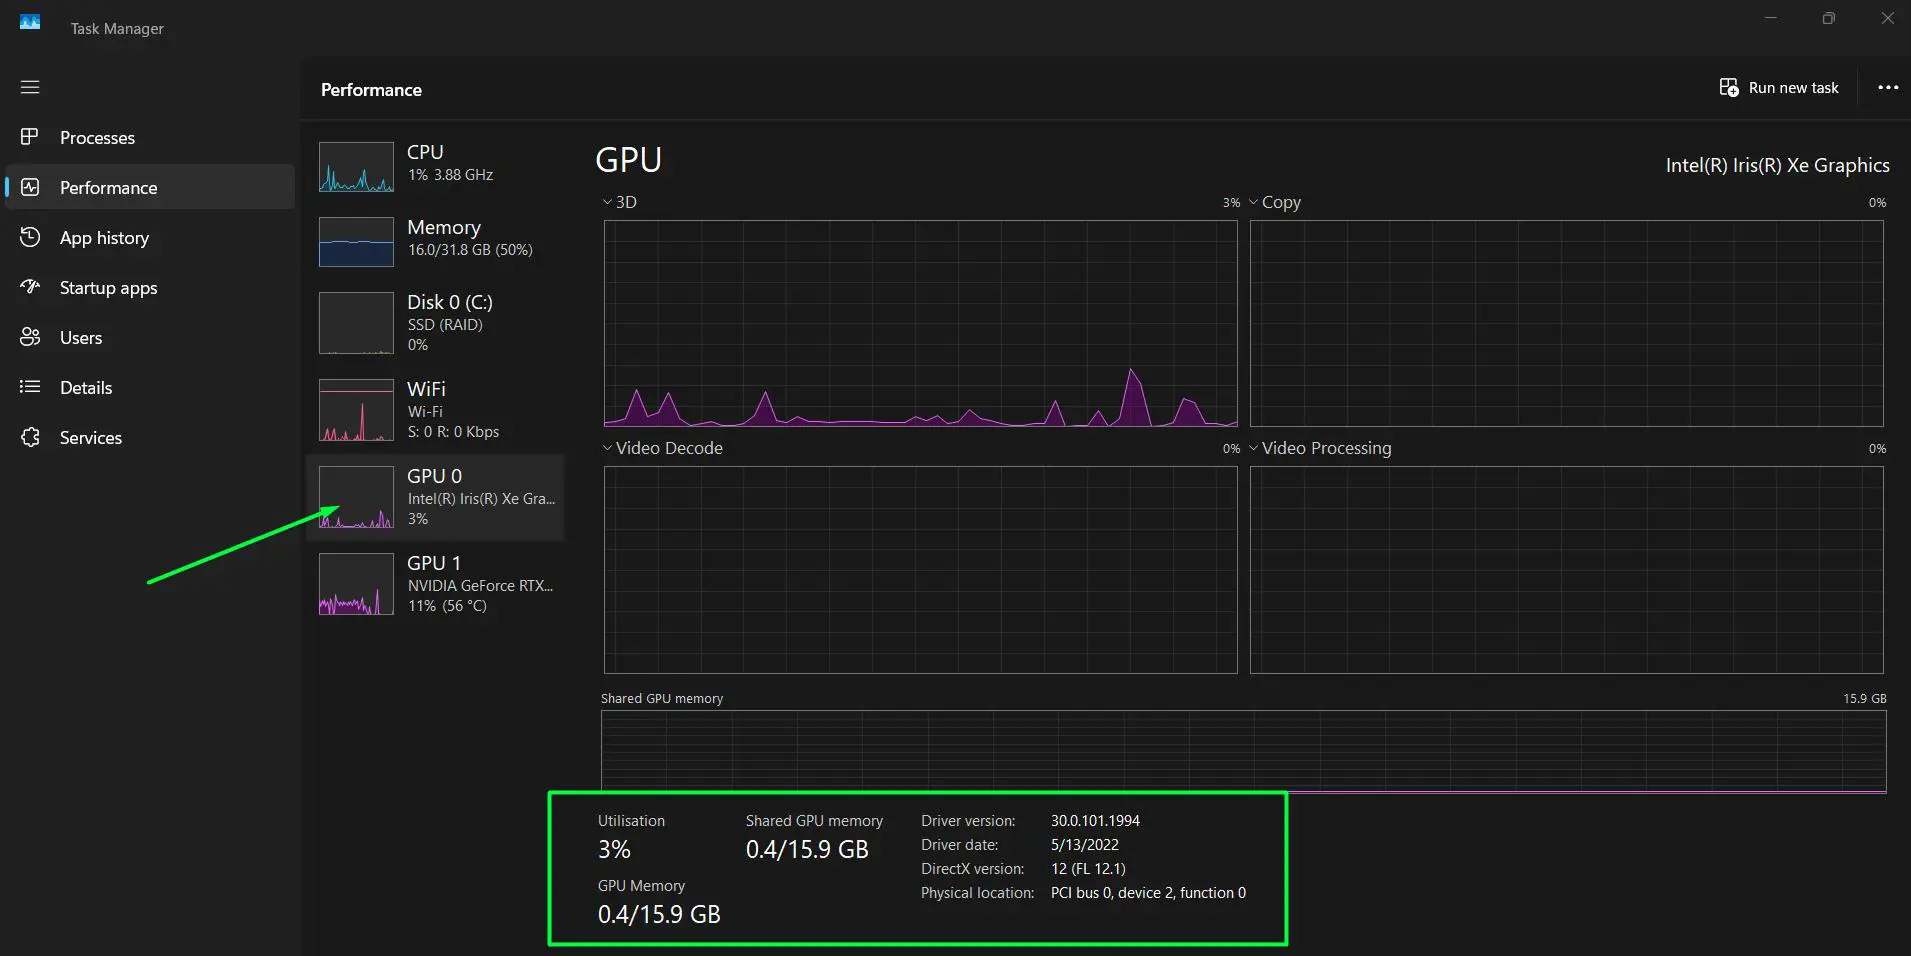Click the Run new task button
1911x956 pixels.
tap(1779, 87)
